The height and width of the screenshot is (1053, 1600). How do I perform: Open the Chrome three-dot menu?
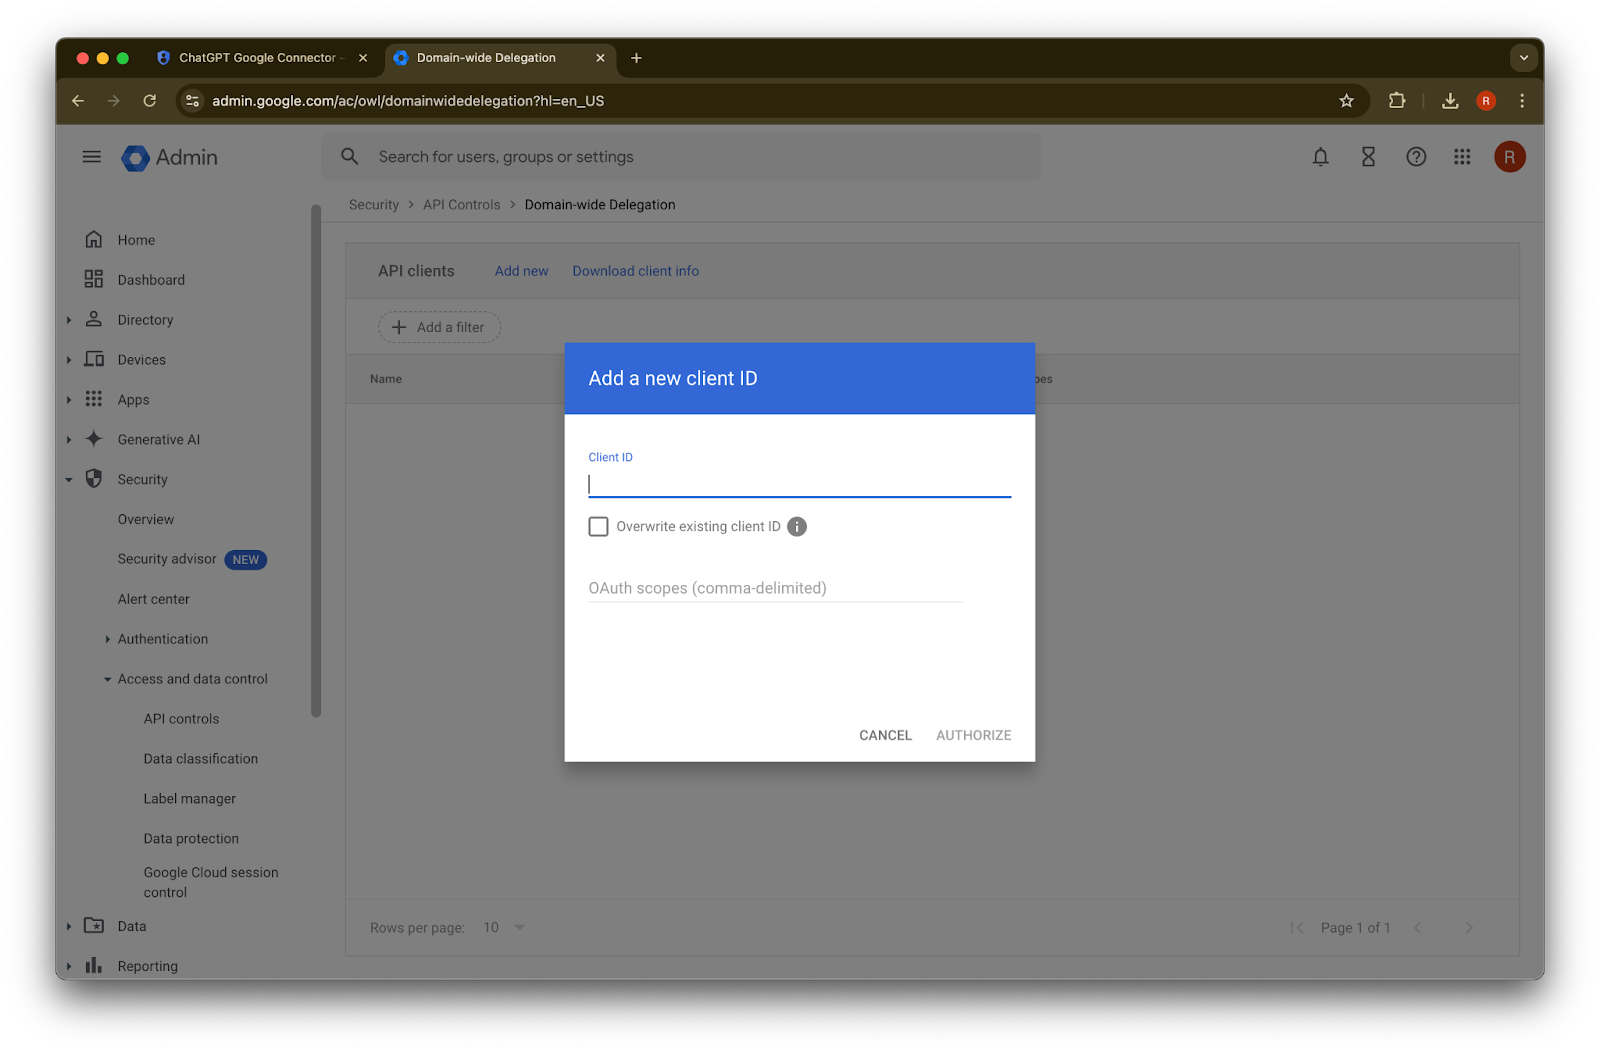[x=1522, y=101]
